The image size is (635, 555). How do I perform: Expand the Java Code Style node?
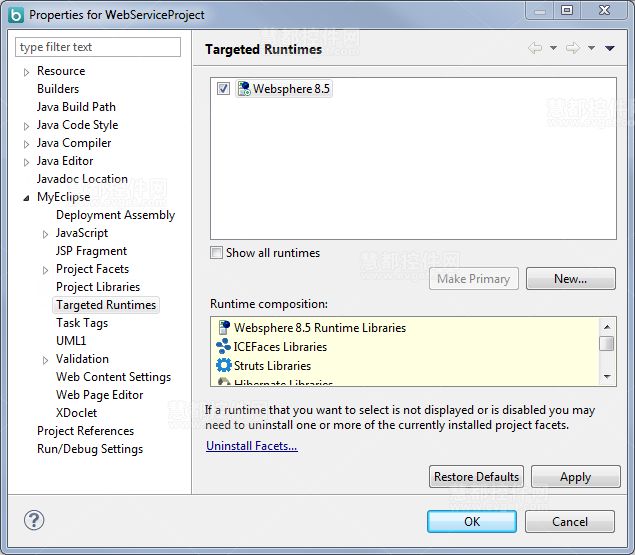coord(26,126)
